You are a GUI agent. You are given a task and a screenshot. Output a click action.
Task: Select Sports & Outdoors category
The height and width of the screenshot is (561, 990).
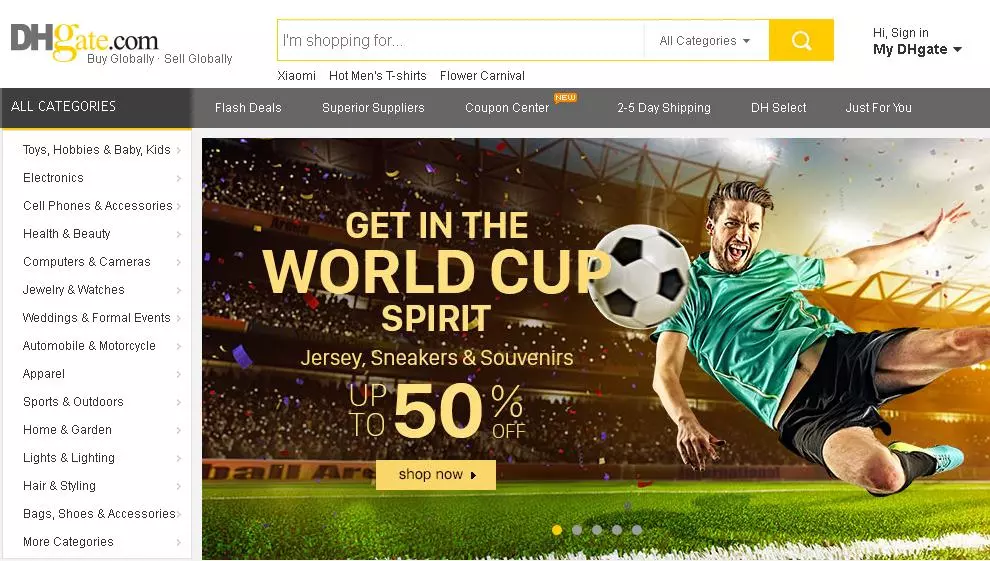click(x=73, y=402)
